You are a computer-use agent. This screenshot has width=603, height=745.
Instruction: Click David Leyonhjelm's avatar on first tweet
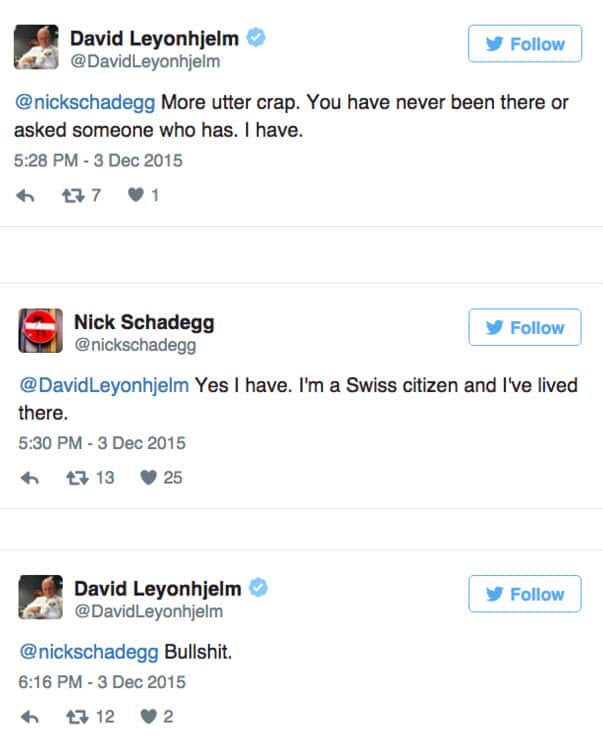40,46
